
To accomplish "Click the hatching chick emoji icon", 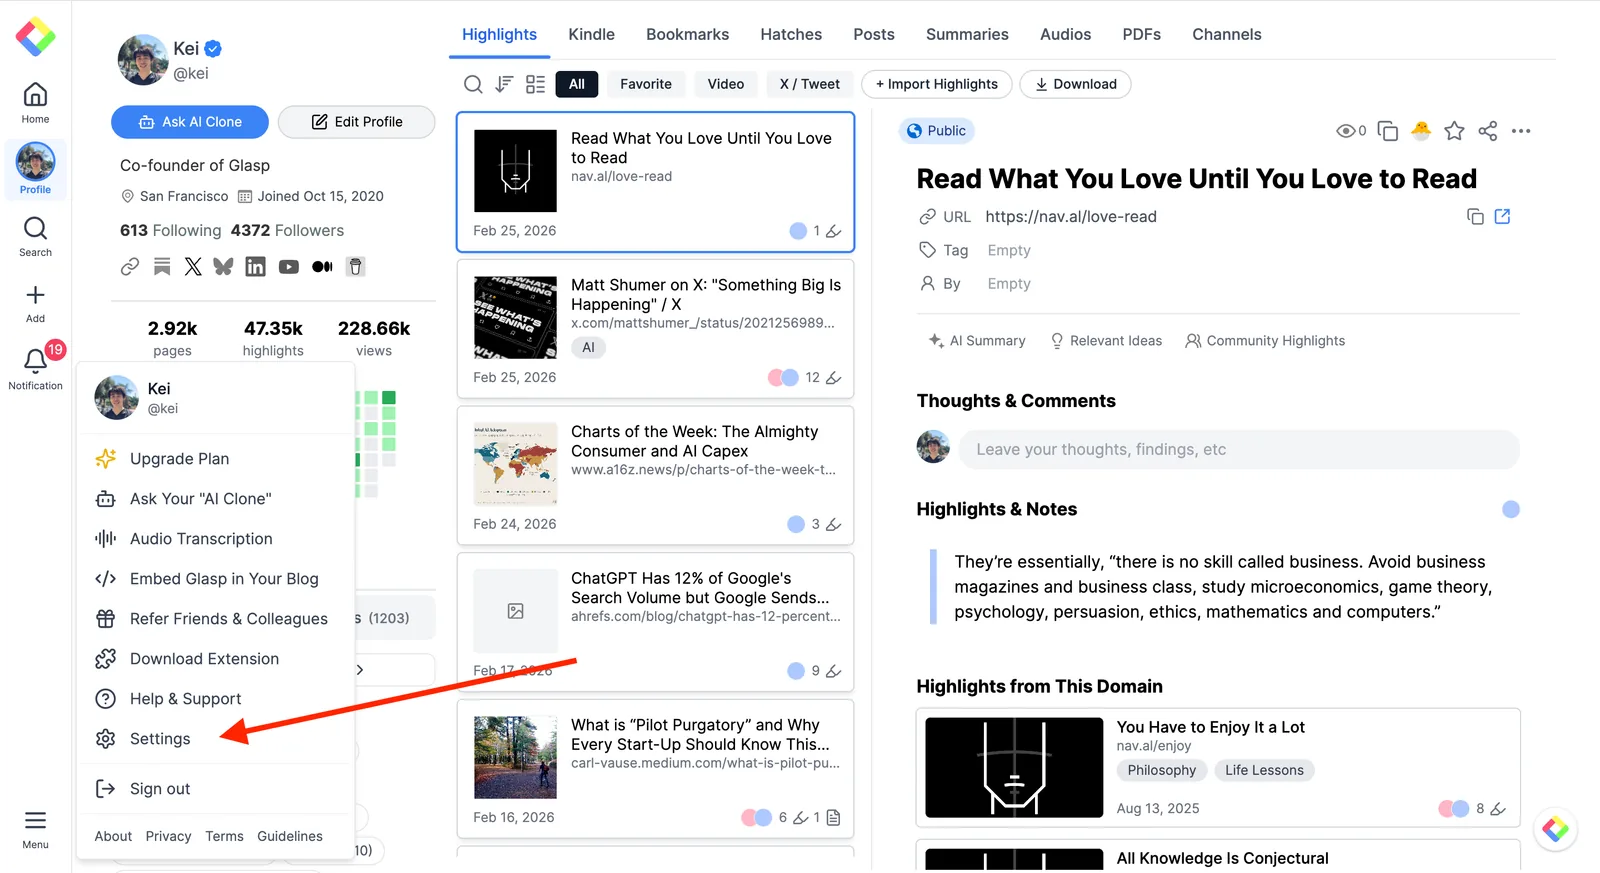I will pyautogui.click(x=1421, y=130).
